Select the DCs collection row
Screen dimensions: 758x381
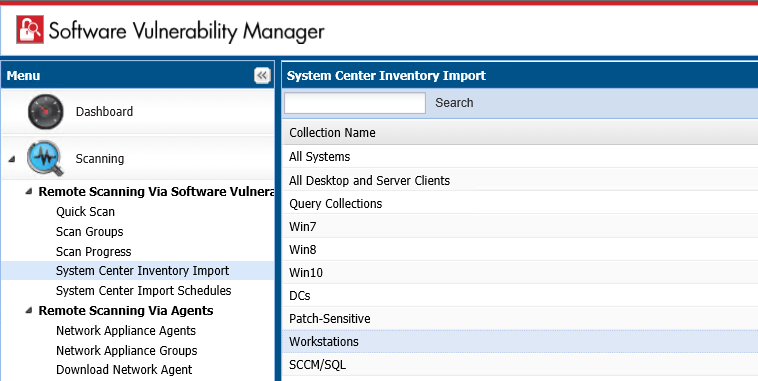coord(520,295)
